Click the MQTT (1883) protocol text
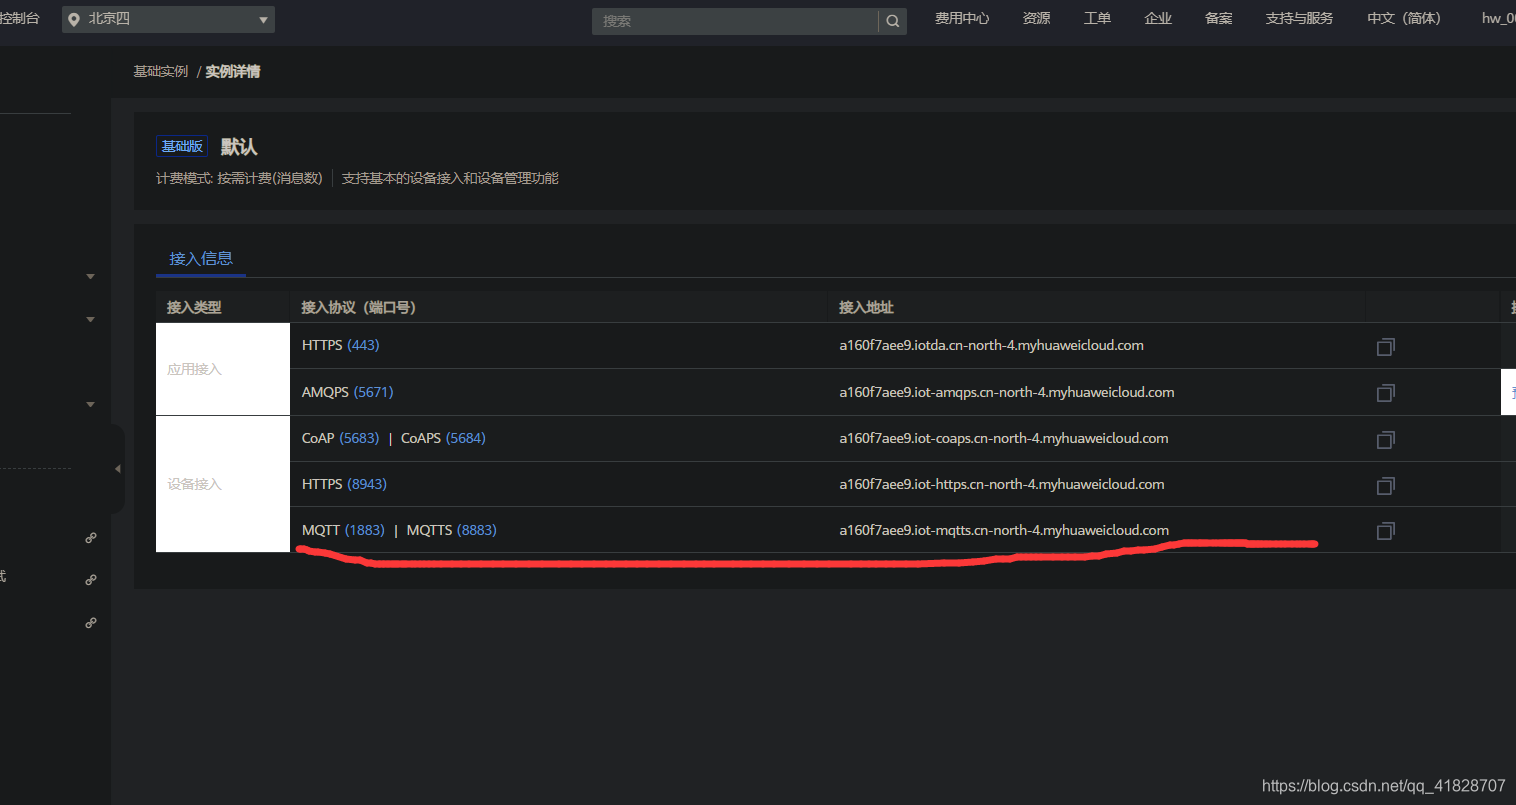 (343, 531)
